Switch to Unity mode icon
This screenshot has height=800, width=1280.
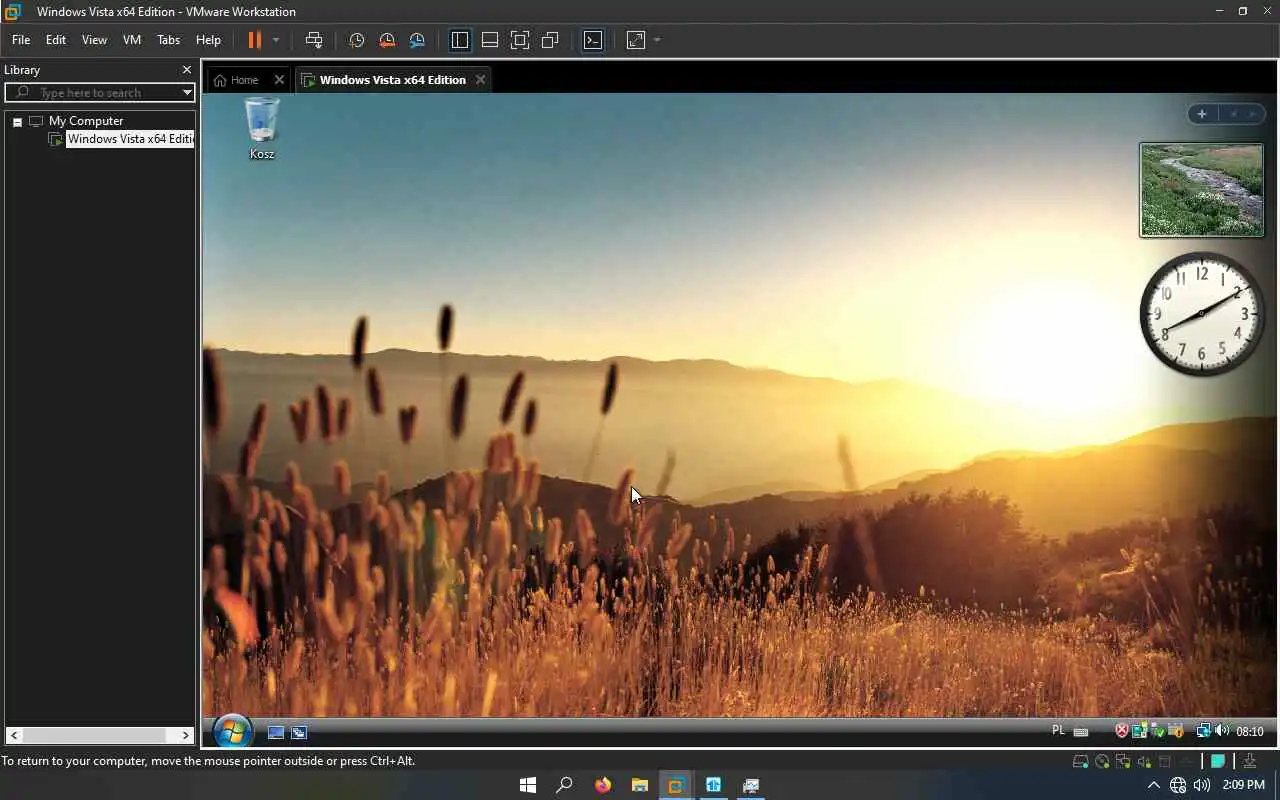(550, 40)
